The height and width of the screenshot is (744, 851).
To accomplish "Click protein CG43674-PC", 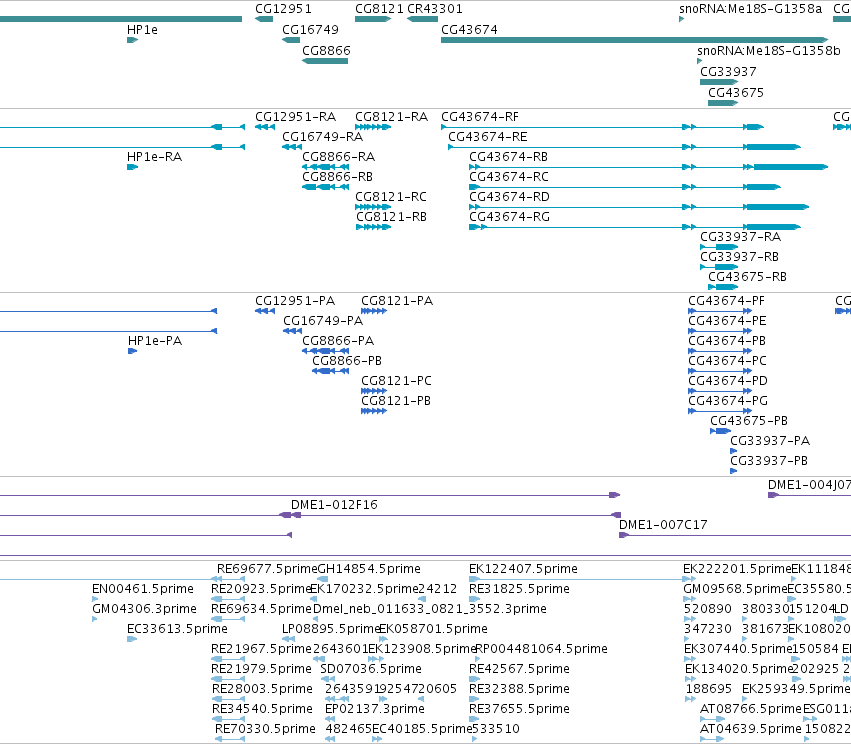I will pos(720,371).
